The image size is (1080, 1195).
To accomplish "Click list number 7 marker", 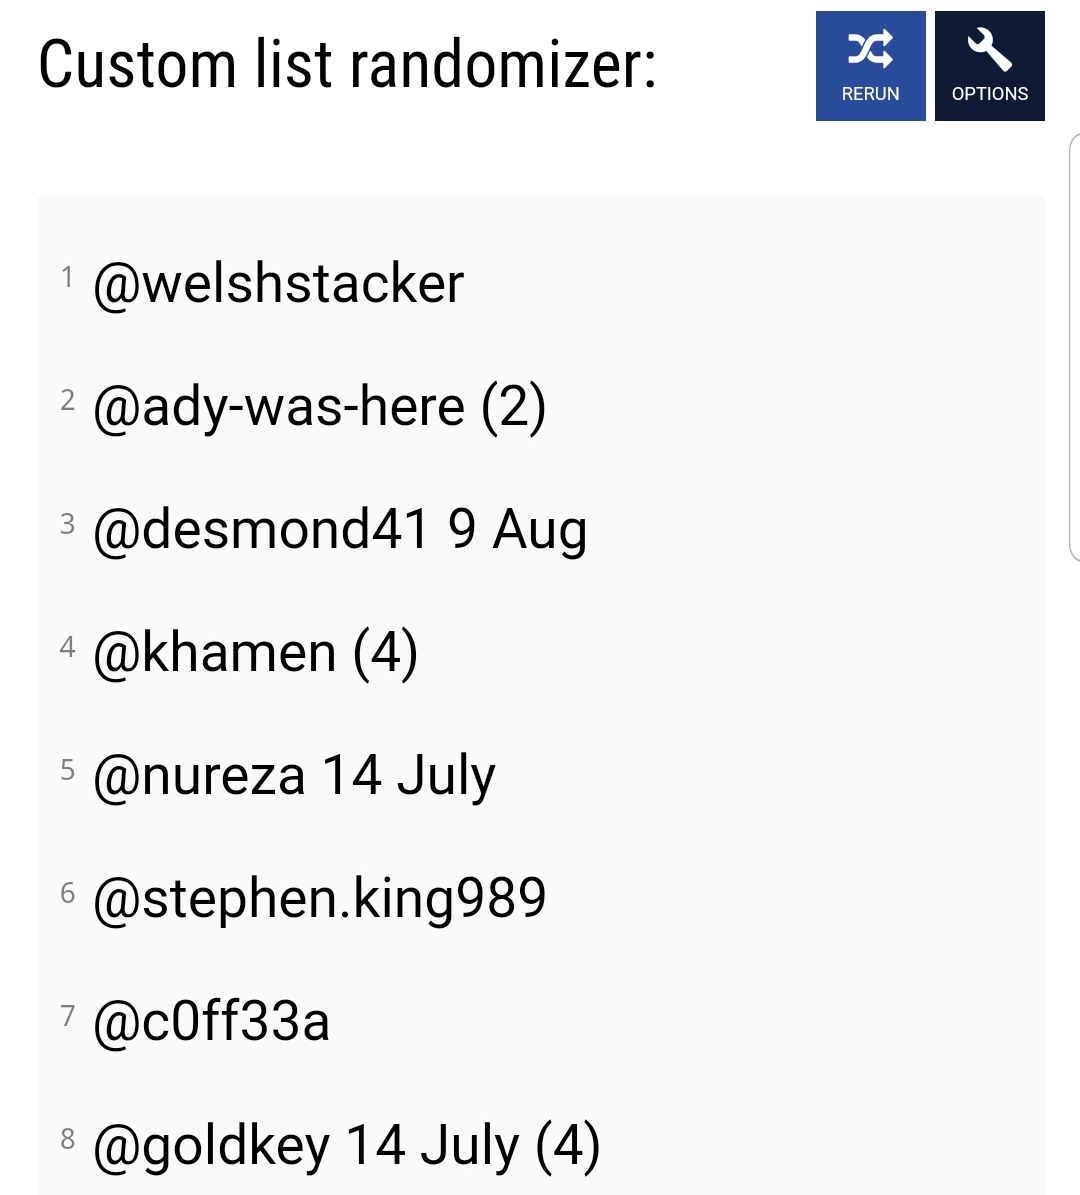I will (67, 1016).
